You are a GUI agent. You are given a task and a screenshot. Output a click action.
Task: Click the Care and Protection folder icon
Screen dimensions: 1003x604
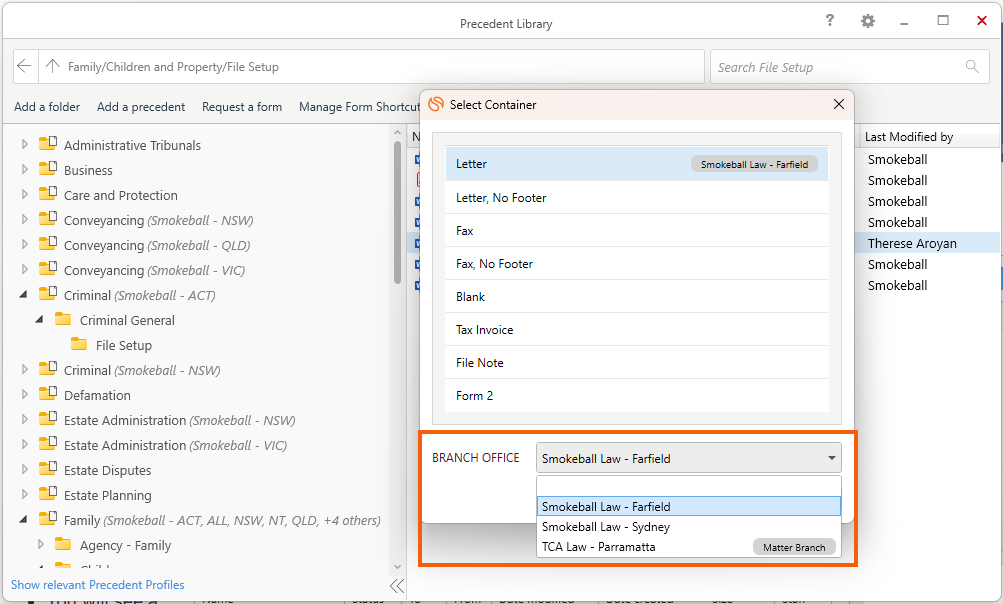click(48, 193)
